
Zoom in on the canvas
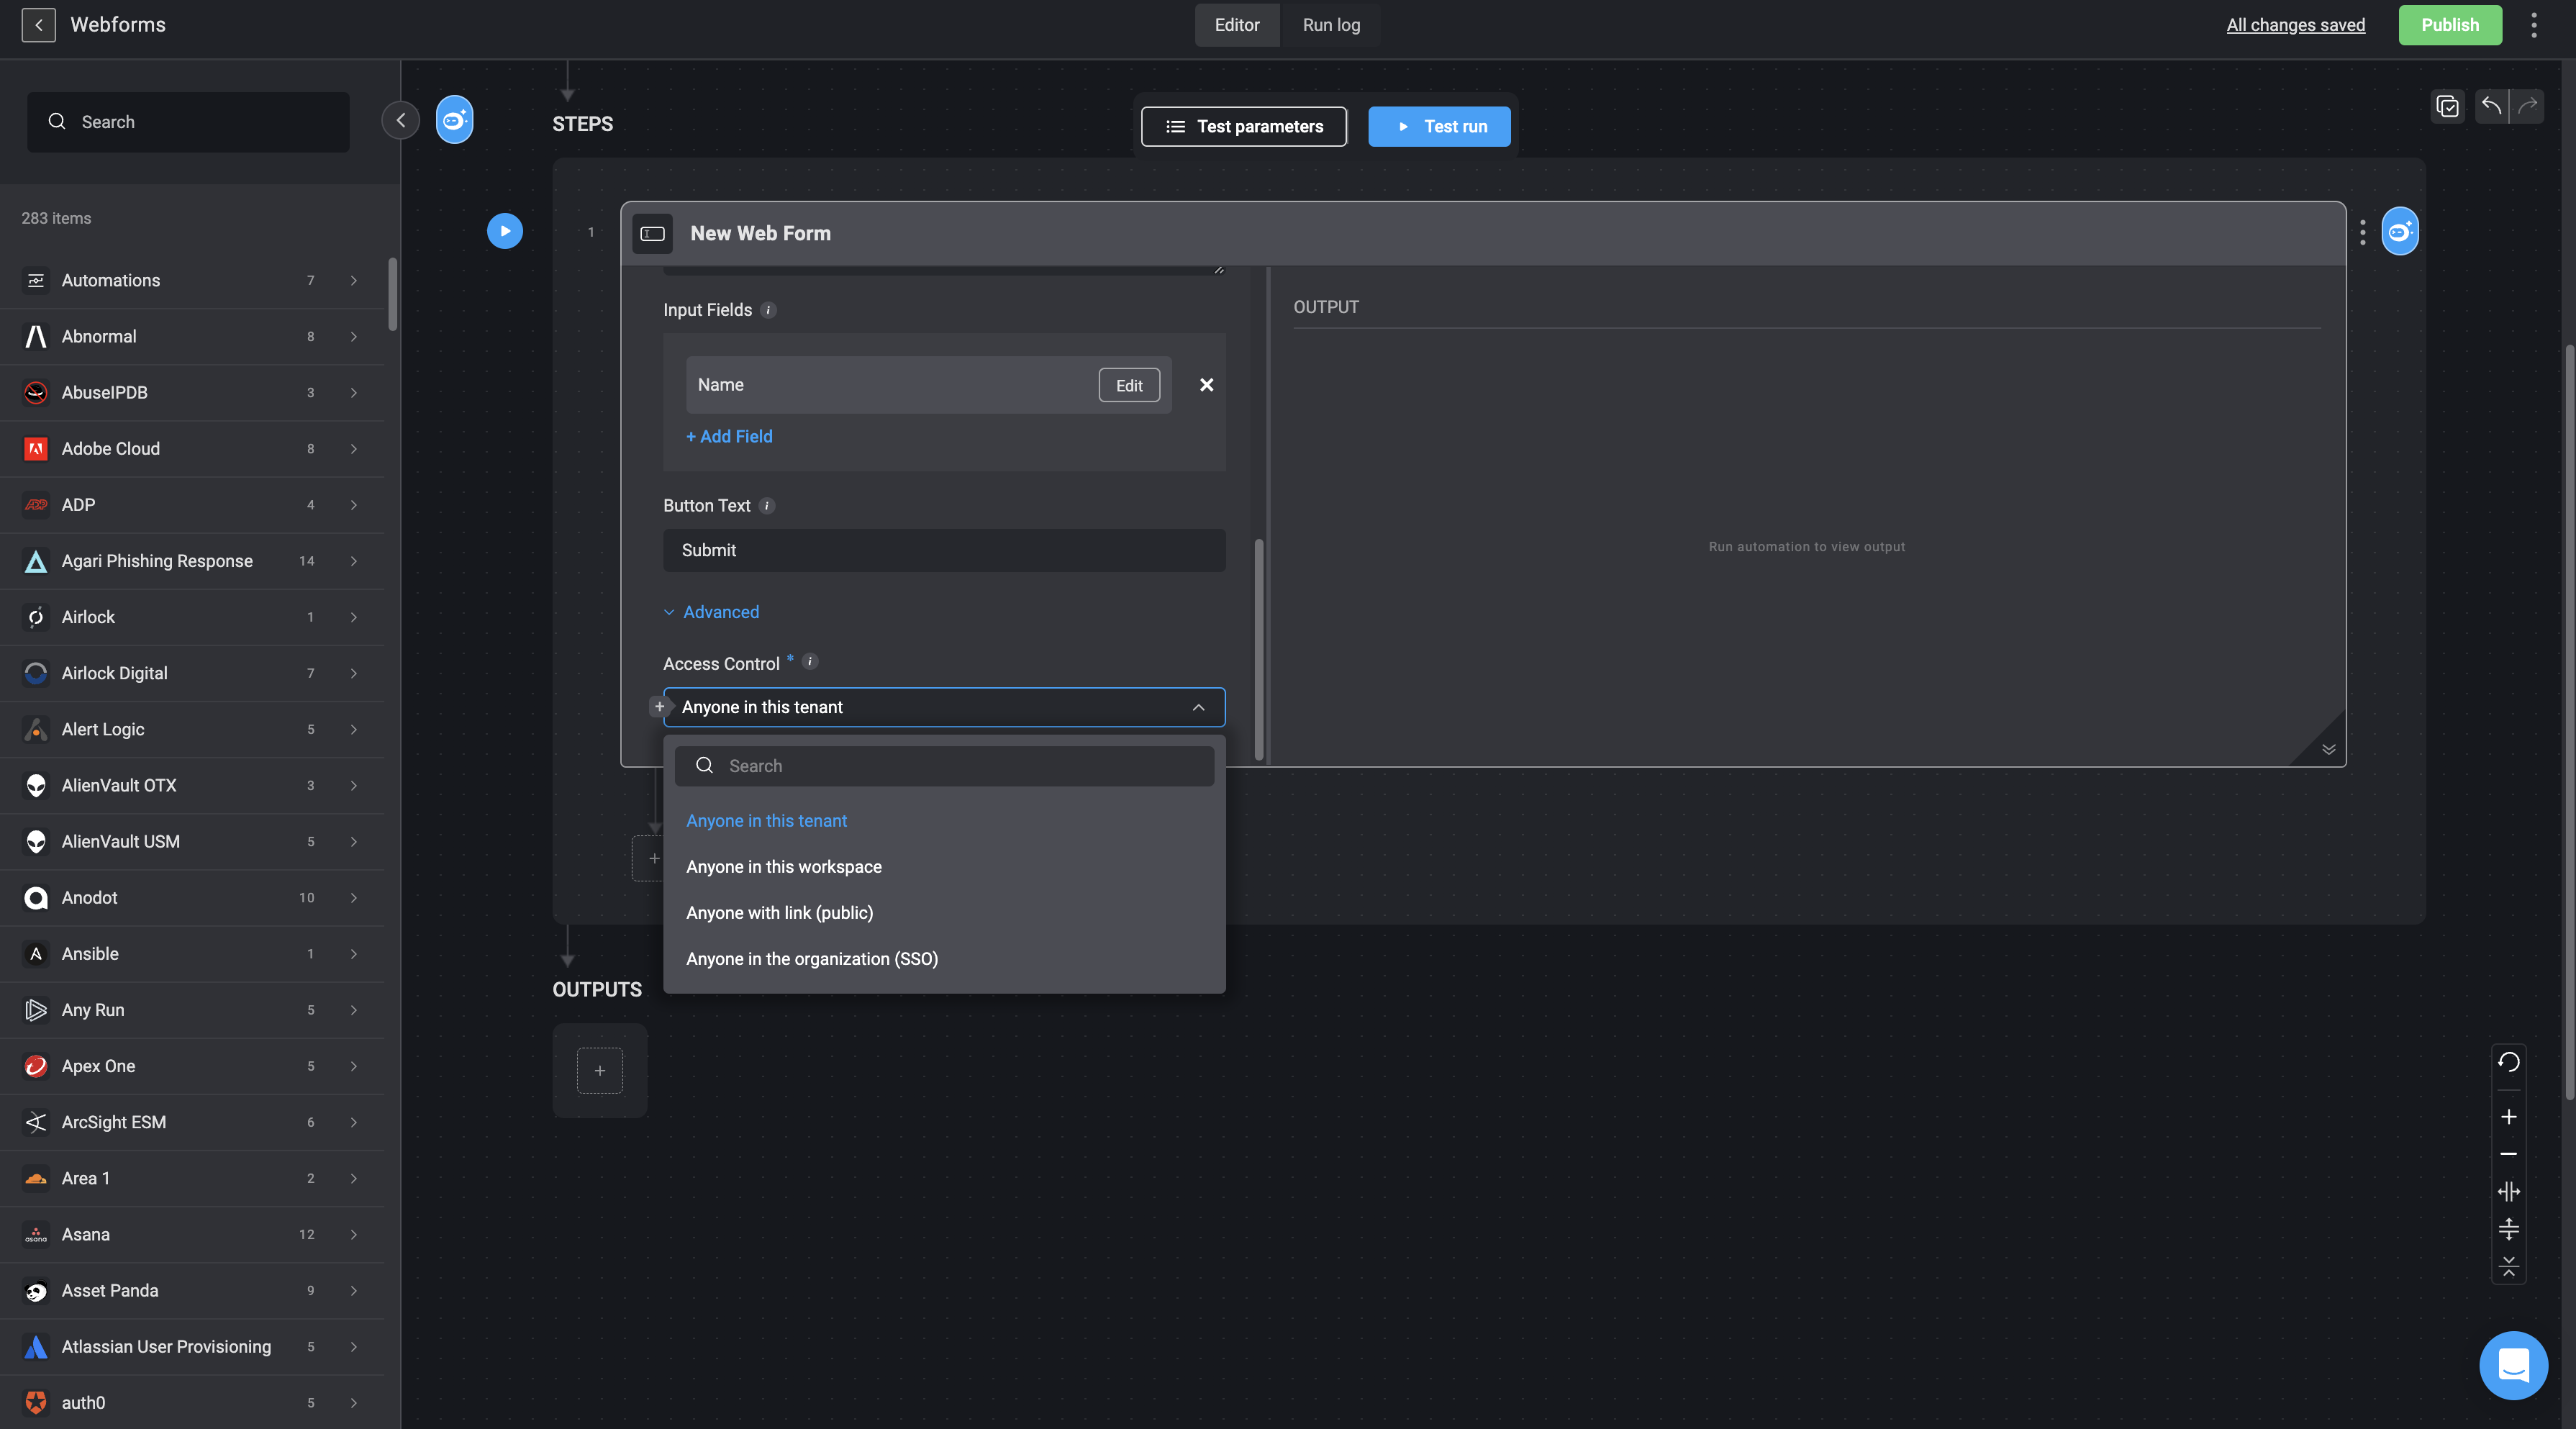(x=2508, y=1117)
